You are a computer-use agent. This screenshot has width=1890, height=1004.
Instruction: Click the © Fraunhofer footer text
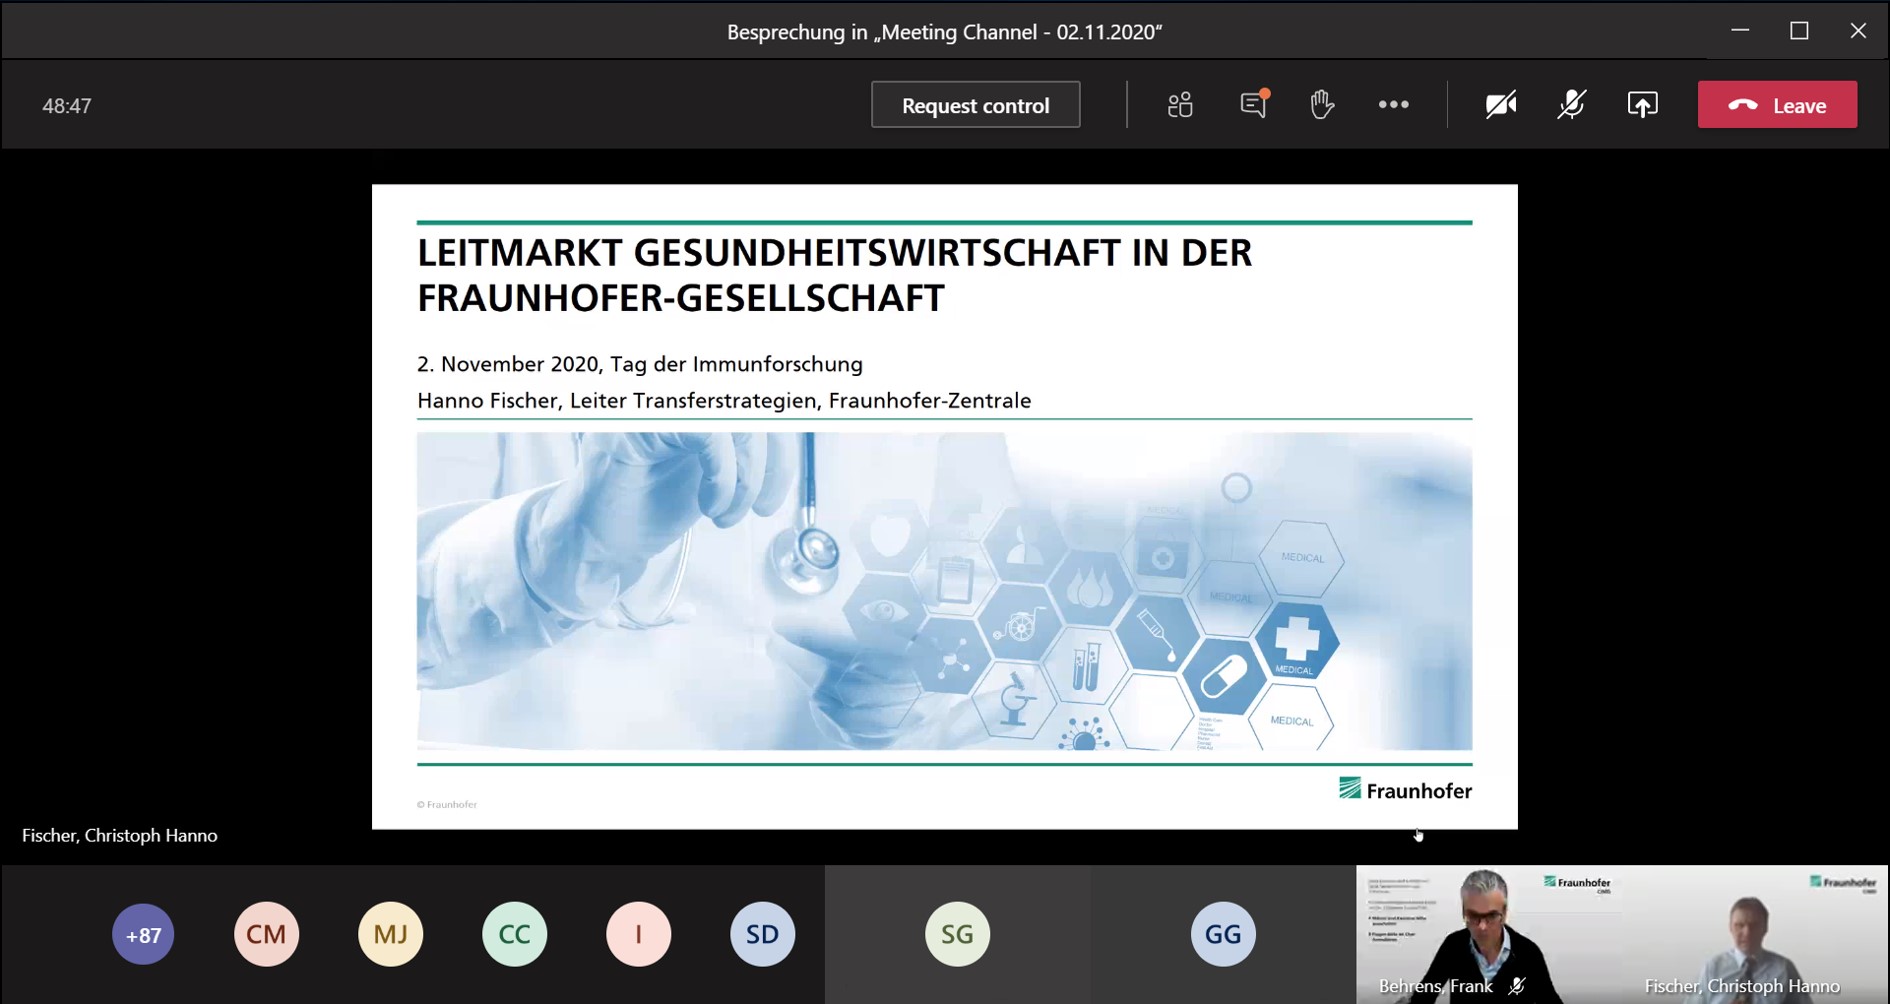pyautogui.click(x=447, y=804)
